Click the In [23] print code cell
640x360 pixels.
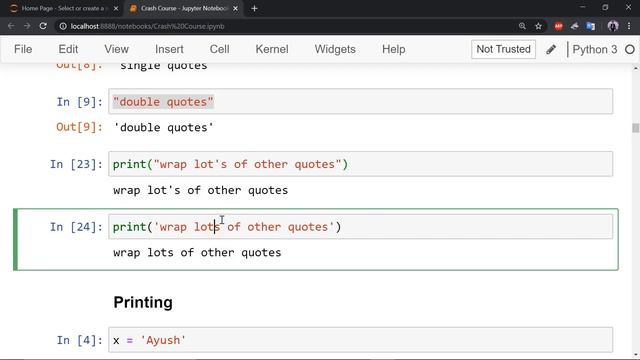click(x=360, y=164)
